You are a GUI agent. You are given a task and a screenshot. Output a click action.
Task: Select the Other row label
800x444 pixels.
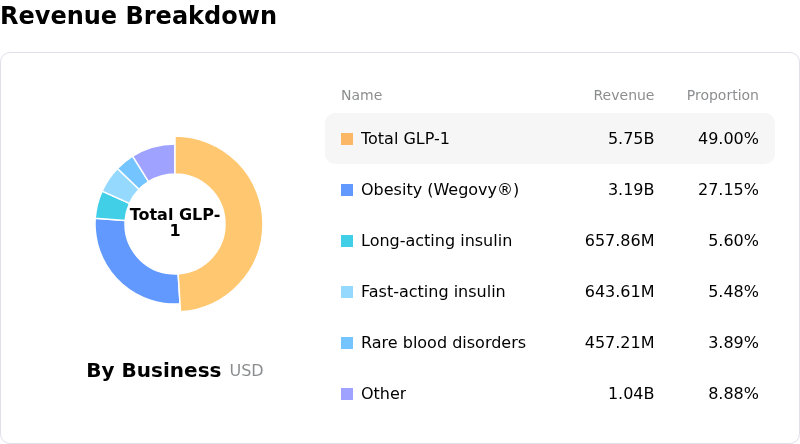point(383,394)
